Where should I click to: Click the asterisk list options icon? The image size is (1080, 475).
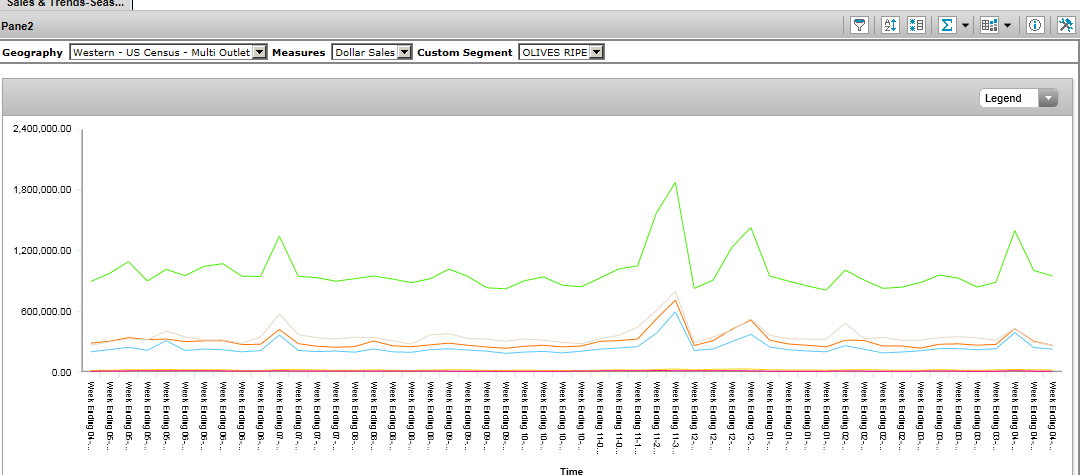[916, 26]
